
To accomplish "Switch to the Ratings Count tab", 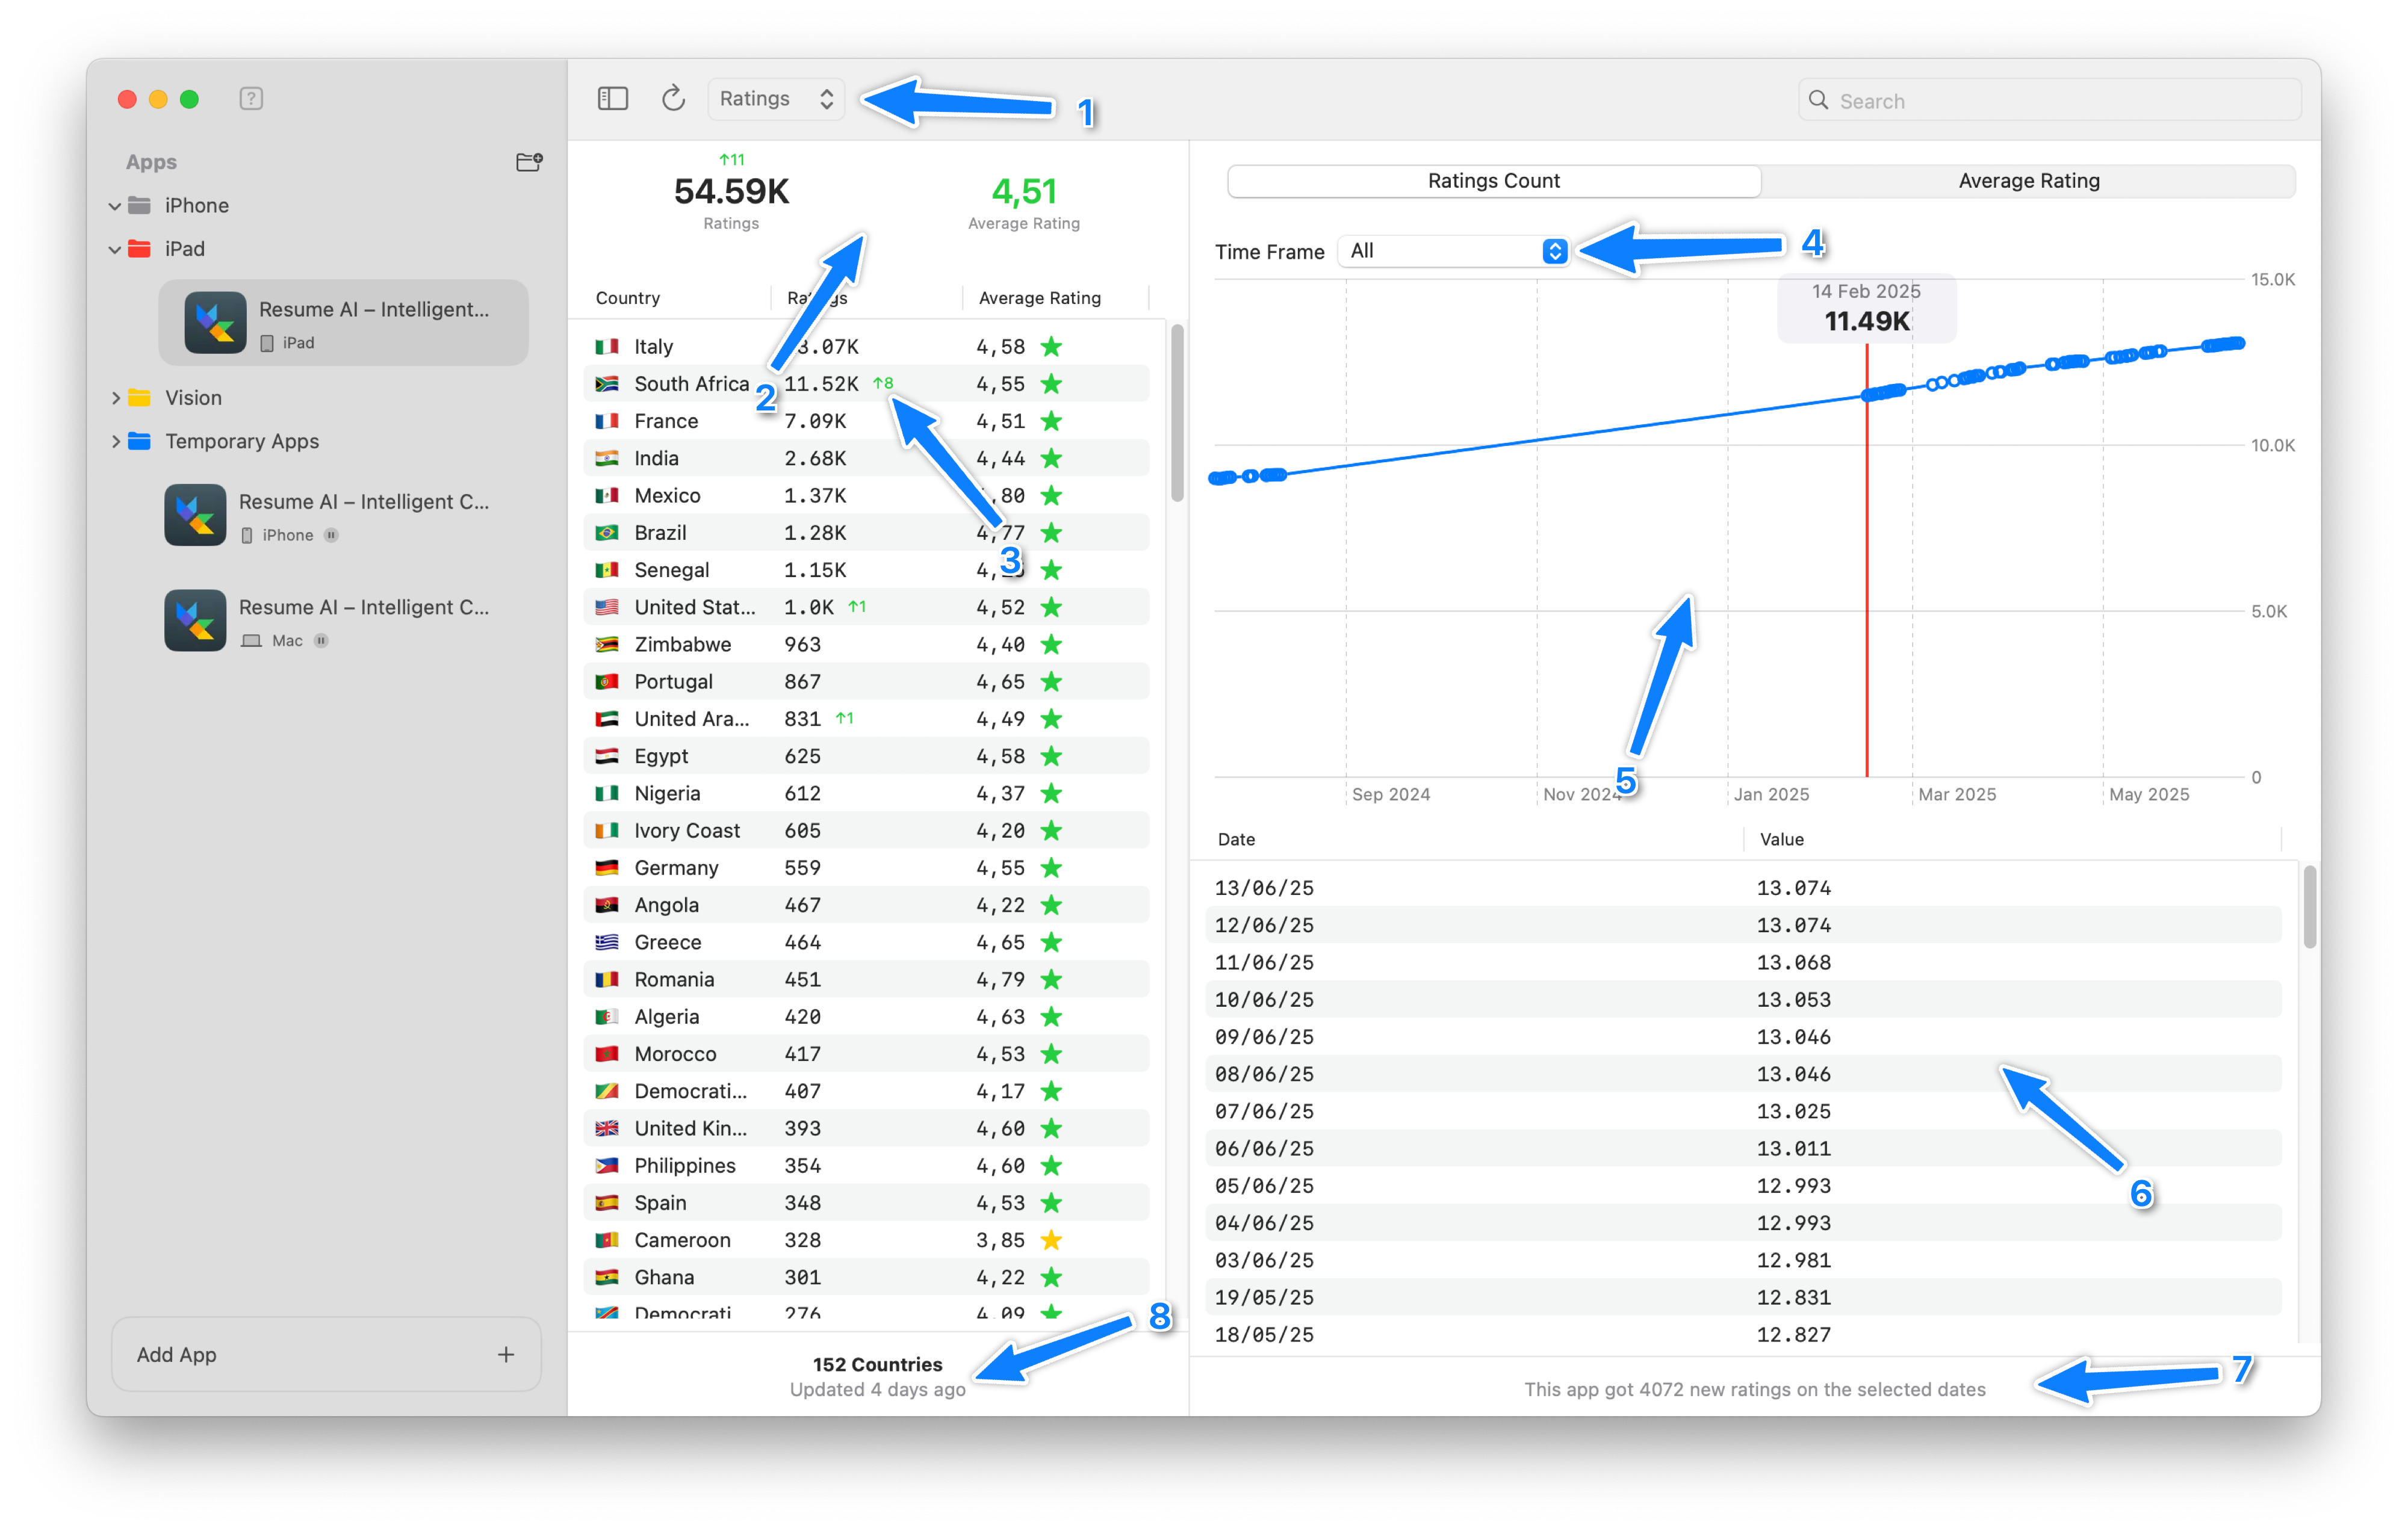I will point(1493,181).
